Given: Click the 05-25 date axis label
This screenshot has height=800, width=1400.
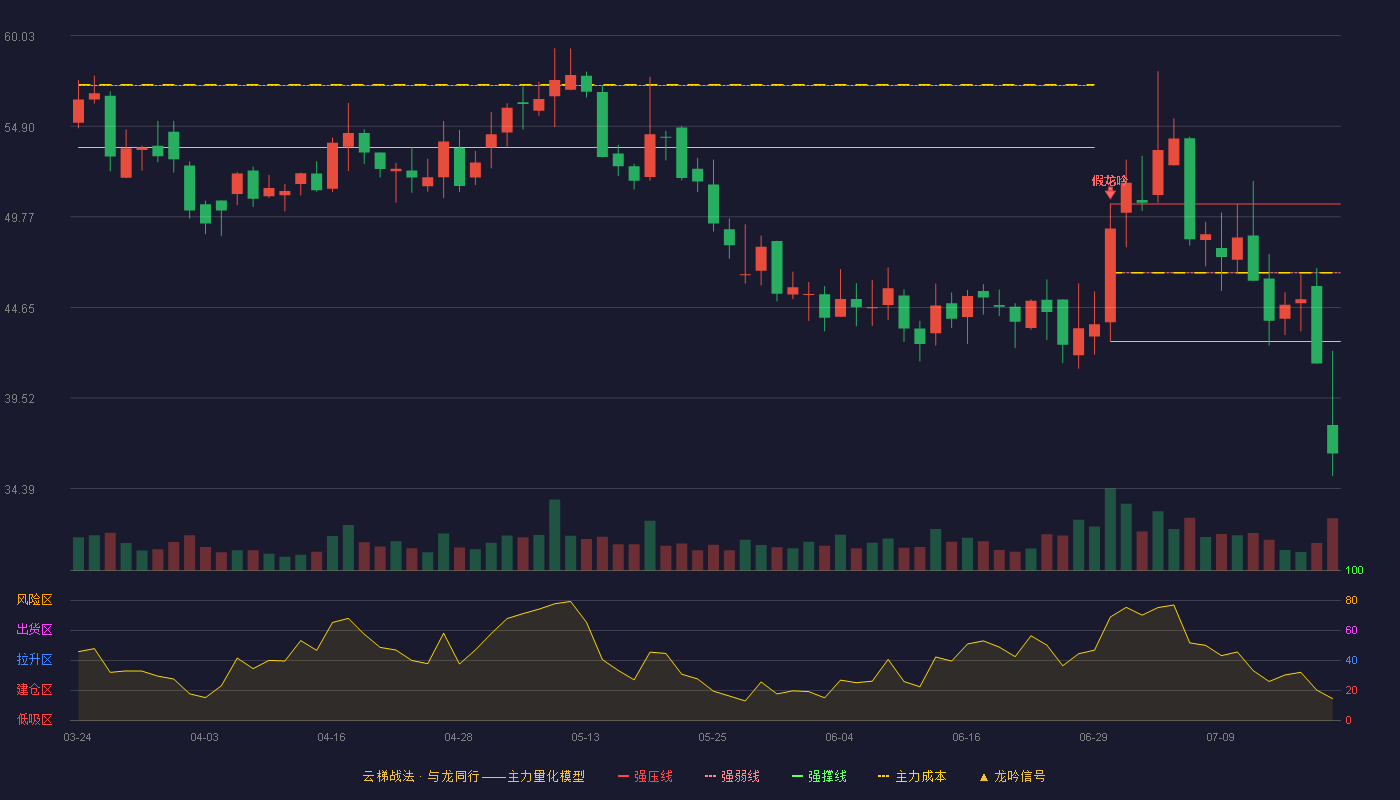Looking at the screenshot, I should [712, 737].
